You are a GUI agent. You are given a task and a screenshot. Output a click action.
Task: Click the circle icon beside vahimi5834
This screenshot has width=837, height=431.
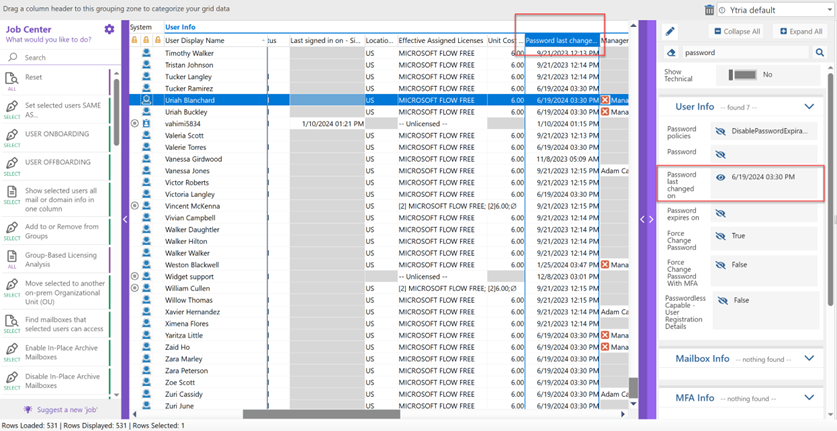135,123
